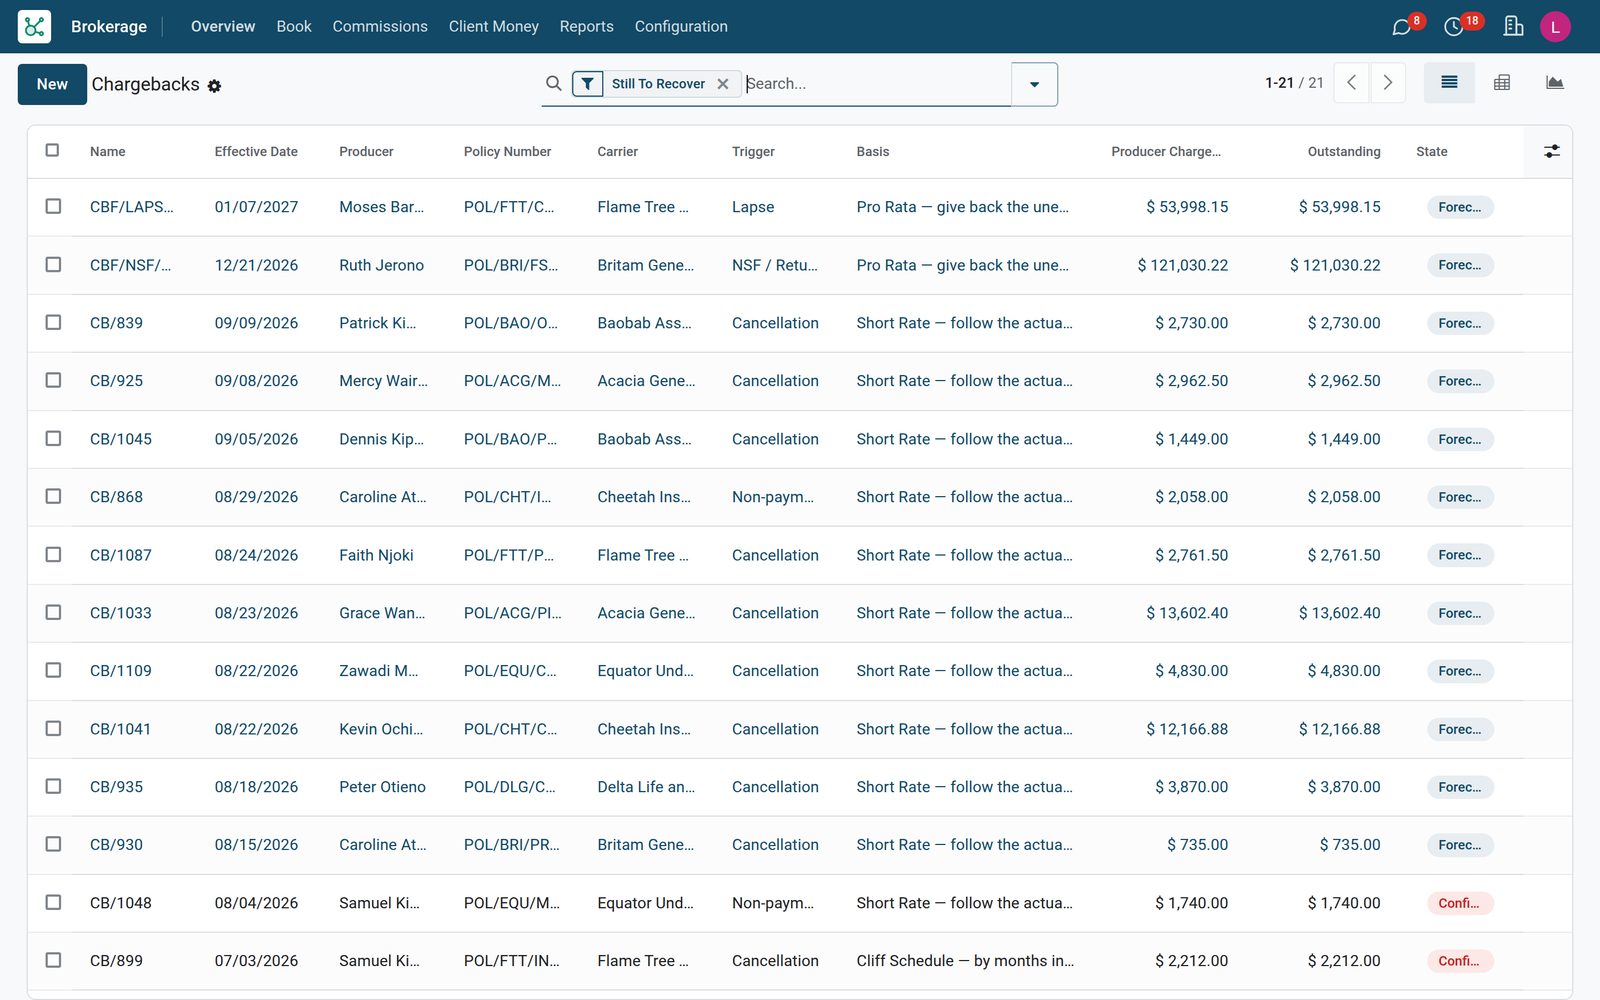
Task: Check the CB/839 row checkbox
Action: 53,322
